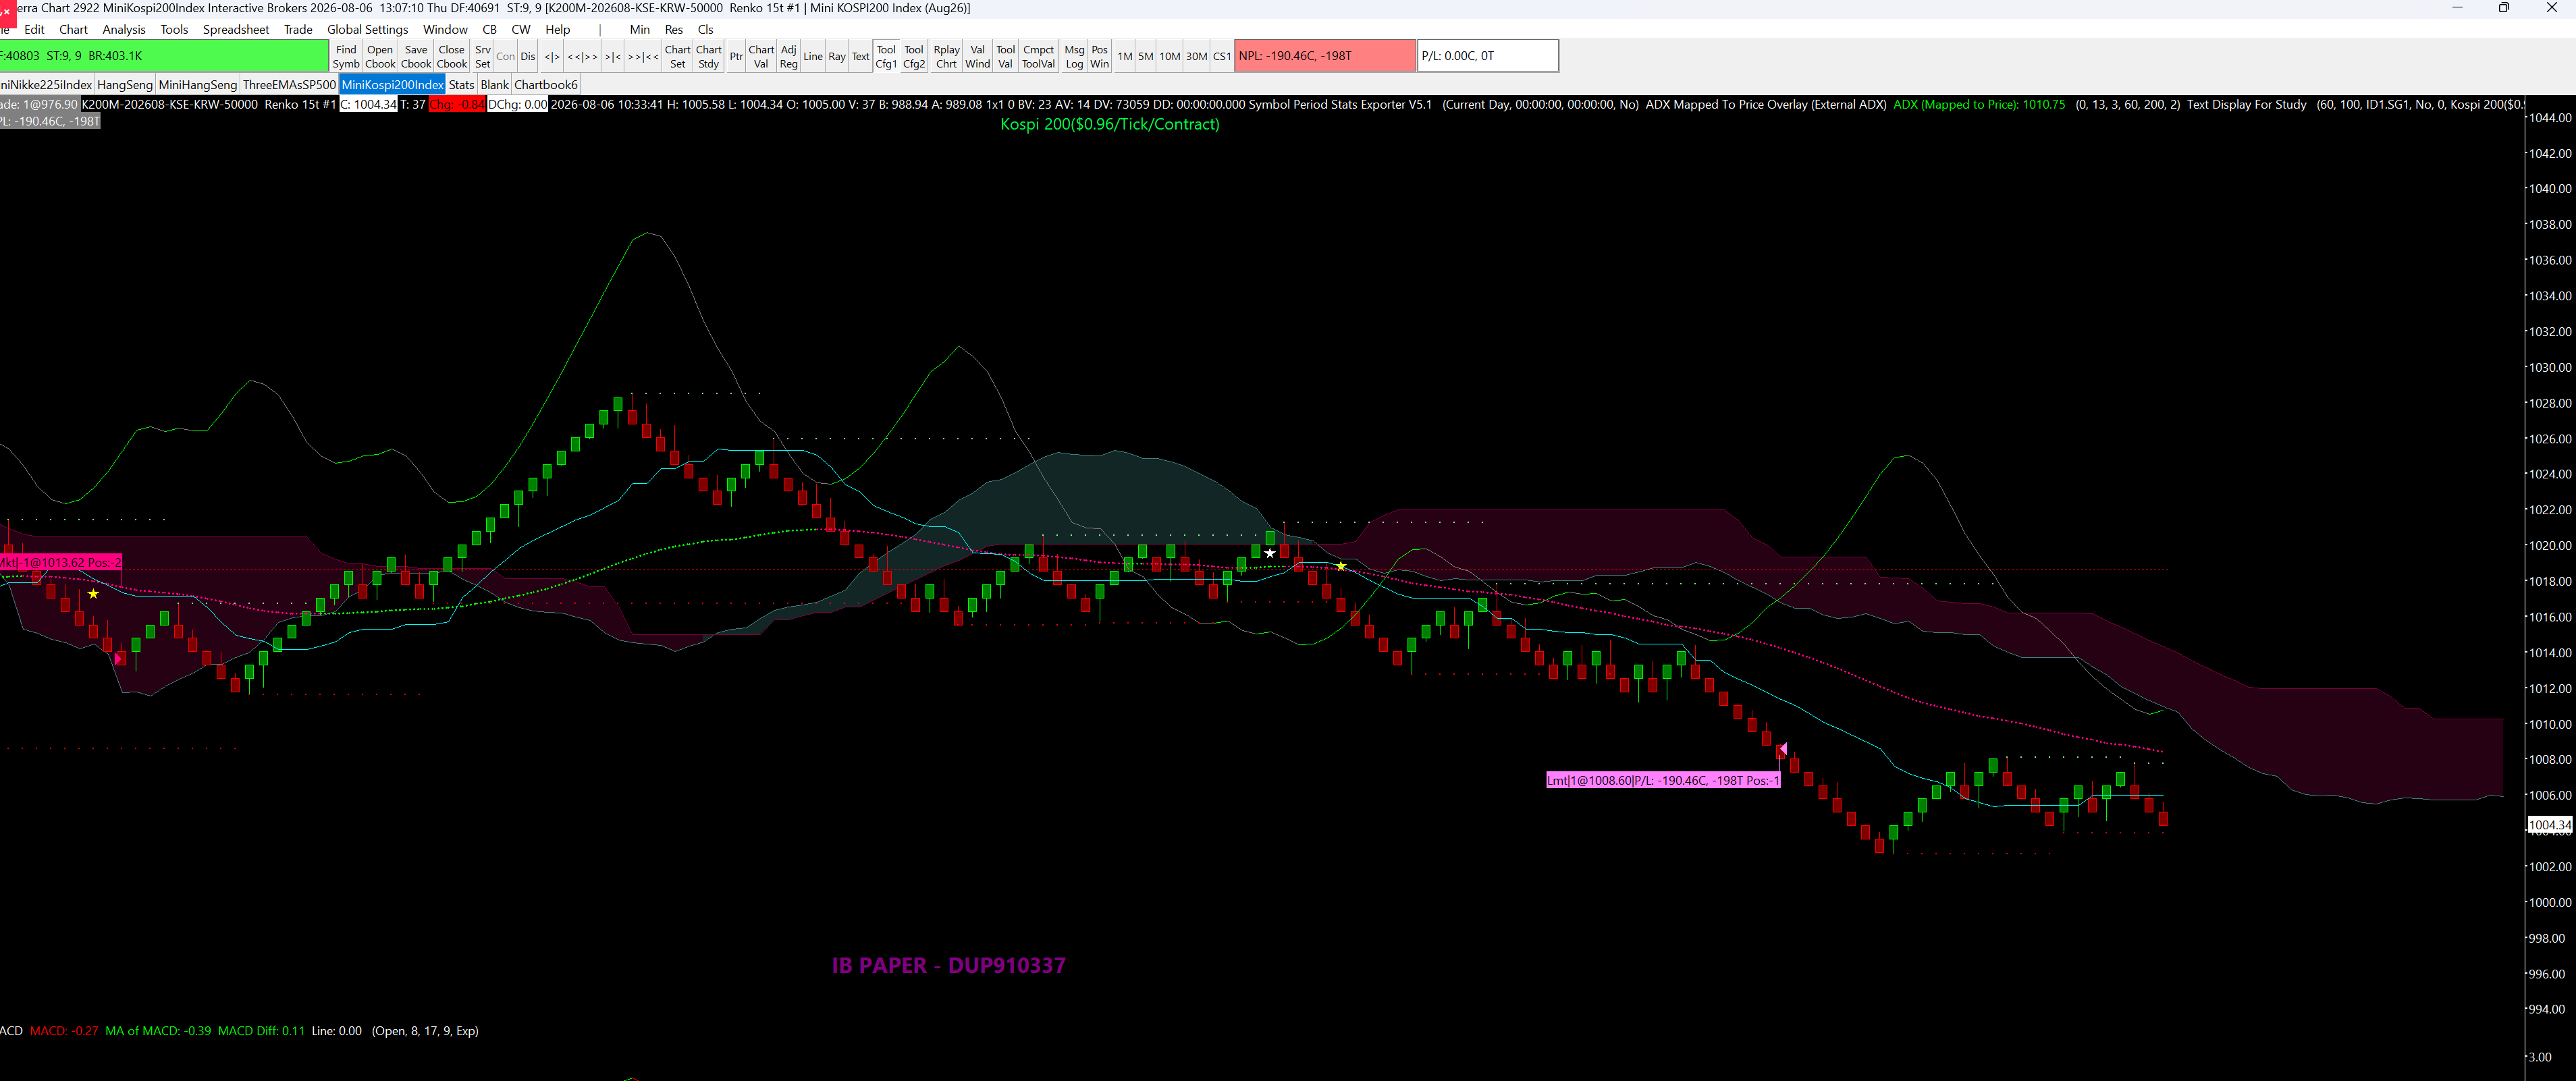Open the Msg Log window
This screenshot has width=2576, height=1081.
coord(1074,56)
